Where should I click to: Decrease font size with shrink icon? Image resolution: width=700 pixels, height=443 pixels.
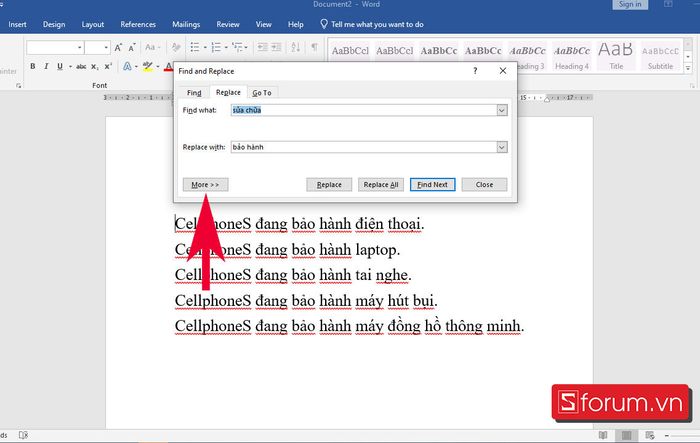click(132, 47)
